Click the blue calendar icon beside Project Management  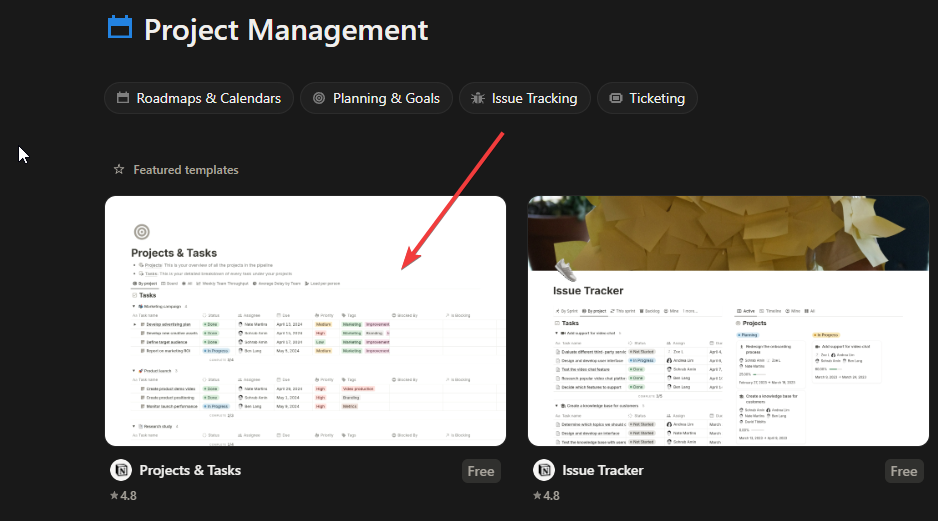120,28
